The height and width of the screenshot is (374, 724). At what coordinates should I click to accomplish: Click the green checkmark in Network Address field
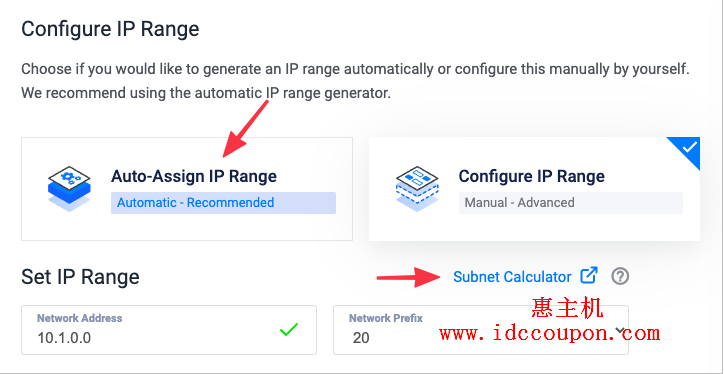[289, 330]
